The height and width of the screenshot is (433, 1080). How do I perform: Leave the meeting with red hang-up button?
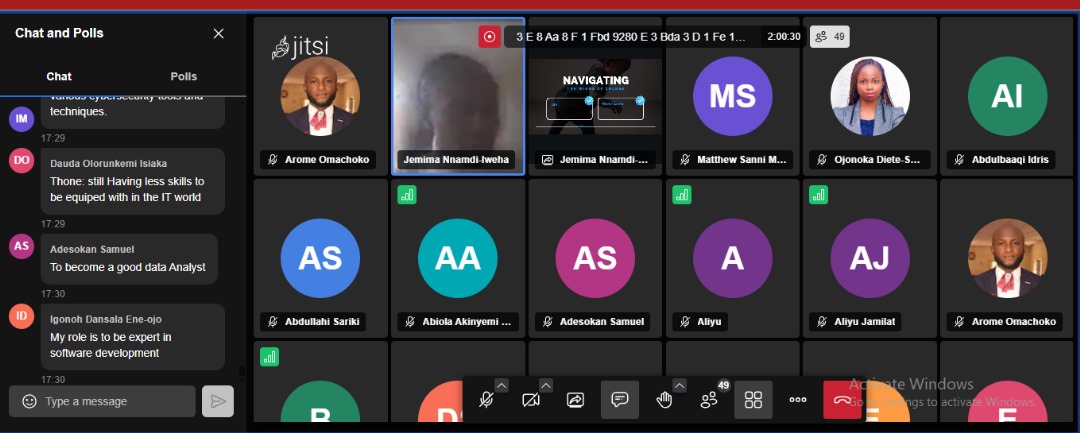point(842,400)
